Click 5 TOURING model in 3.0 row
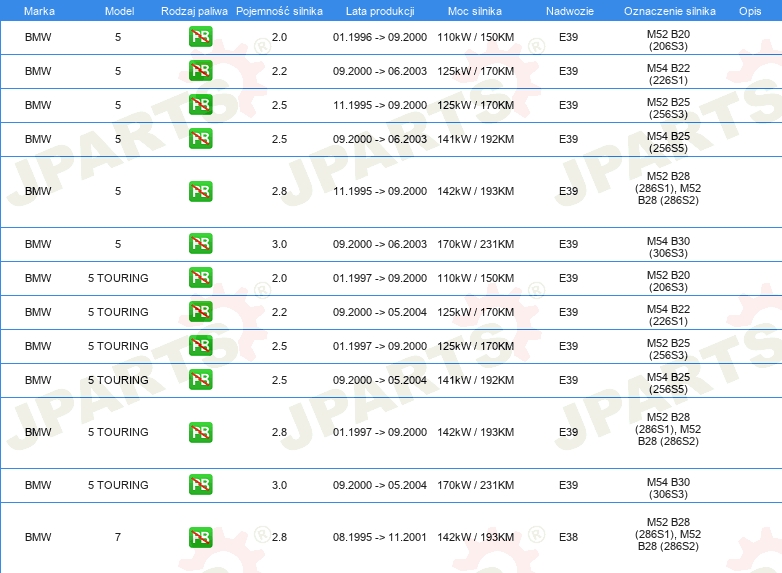Viewport: 782px width, 573px height. click(x=118, y=485)
